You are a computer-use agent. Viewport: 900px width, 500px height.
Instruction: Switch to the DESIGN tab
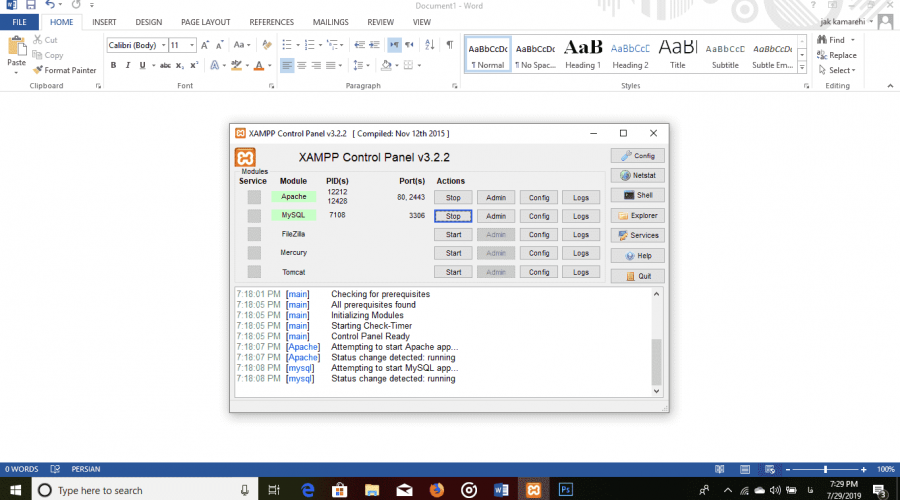pos(149,22)
